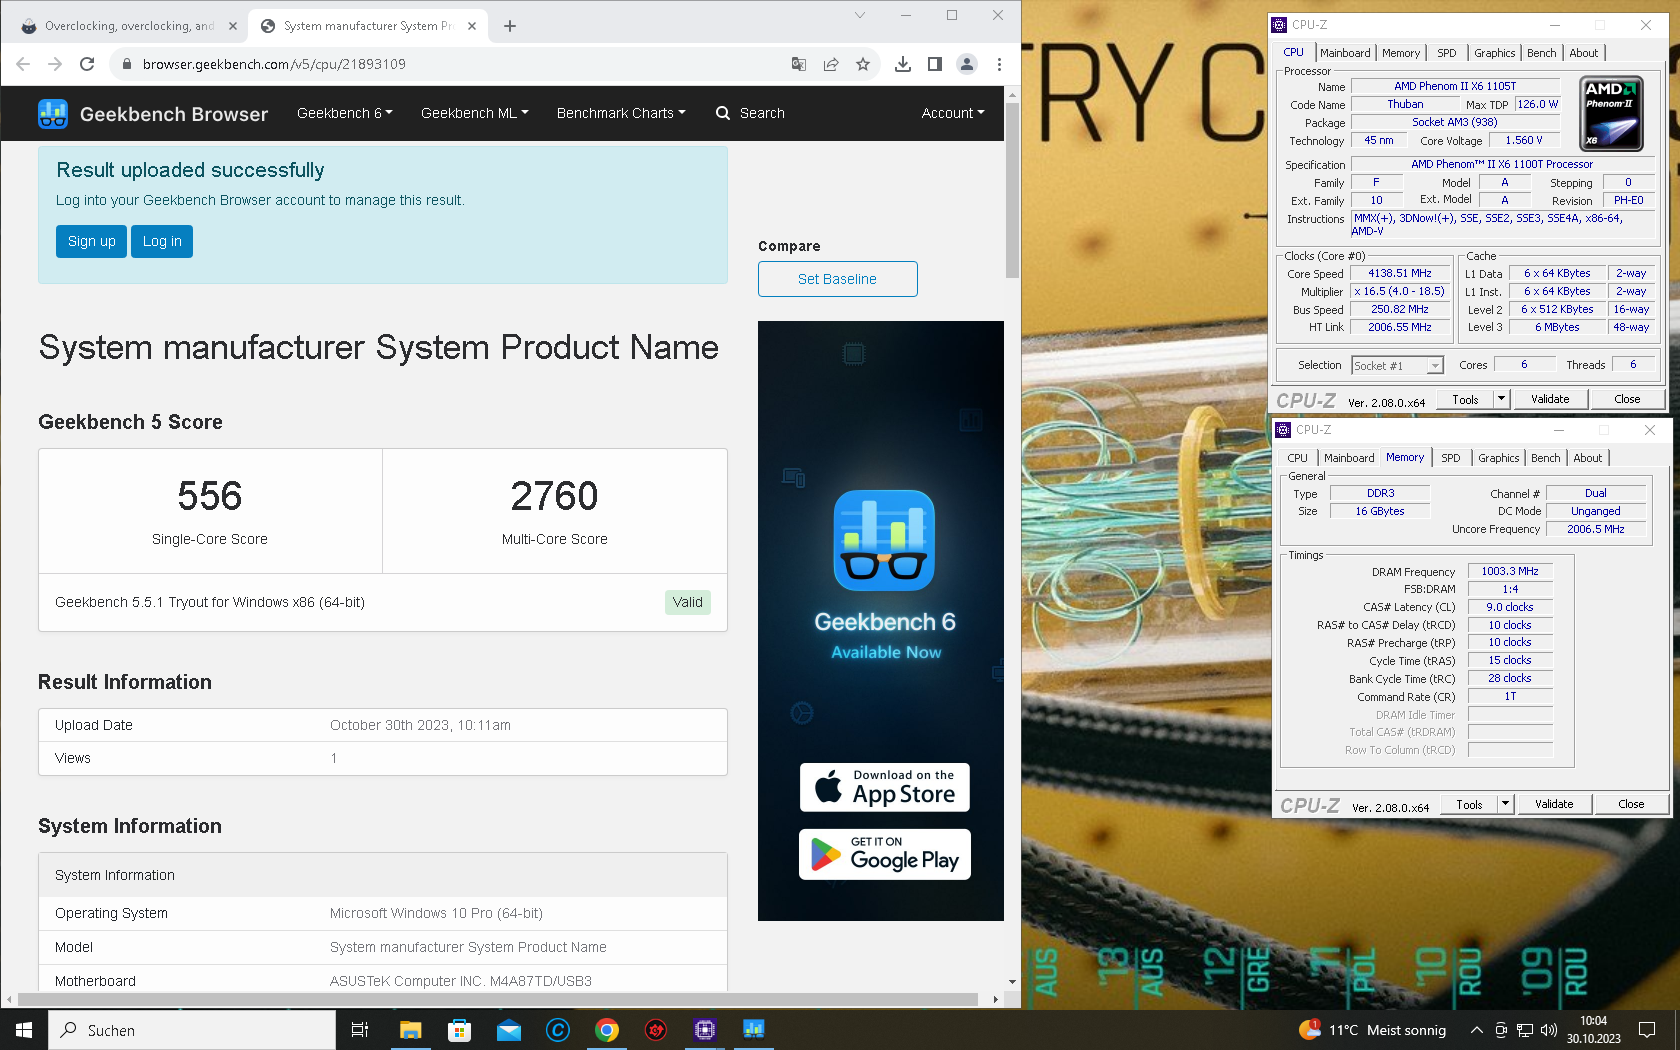The height and width of the screenshot is (1050, 1680).
Task: Click Download on the App Store badge
Action: [885, 788]
